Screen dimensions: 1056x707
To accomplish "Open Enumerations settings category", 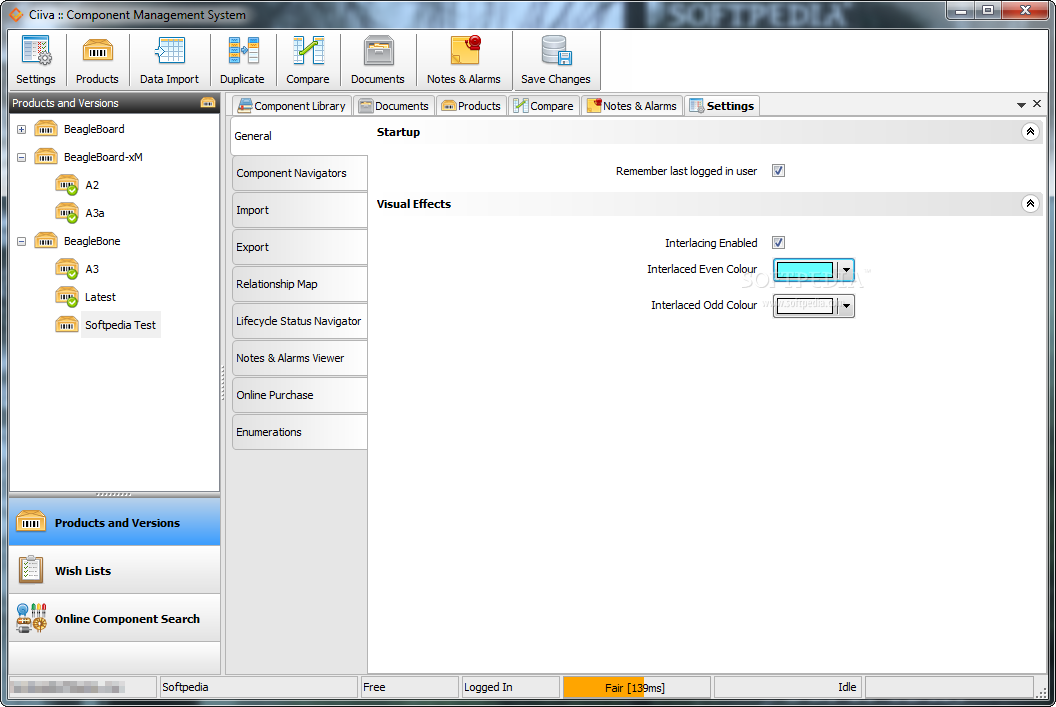I will [300, 432].
